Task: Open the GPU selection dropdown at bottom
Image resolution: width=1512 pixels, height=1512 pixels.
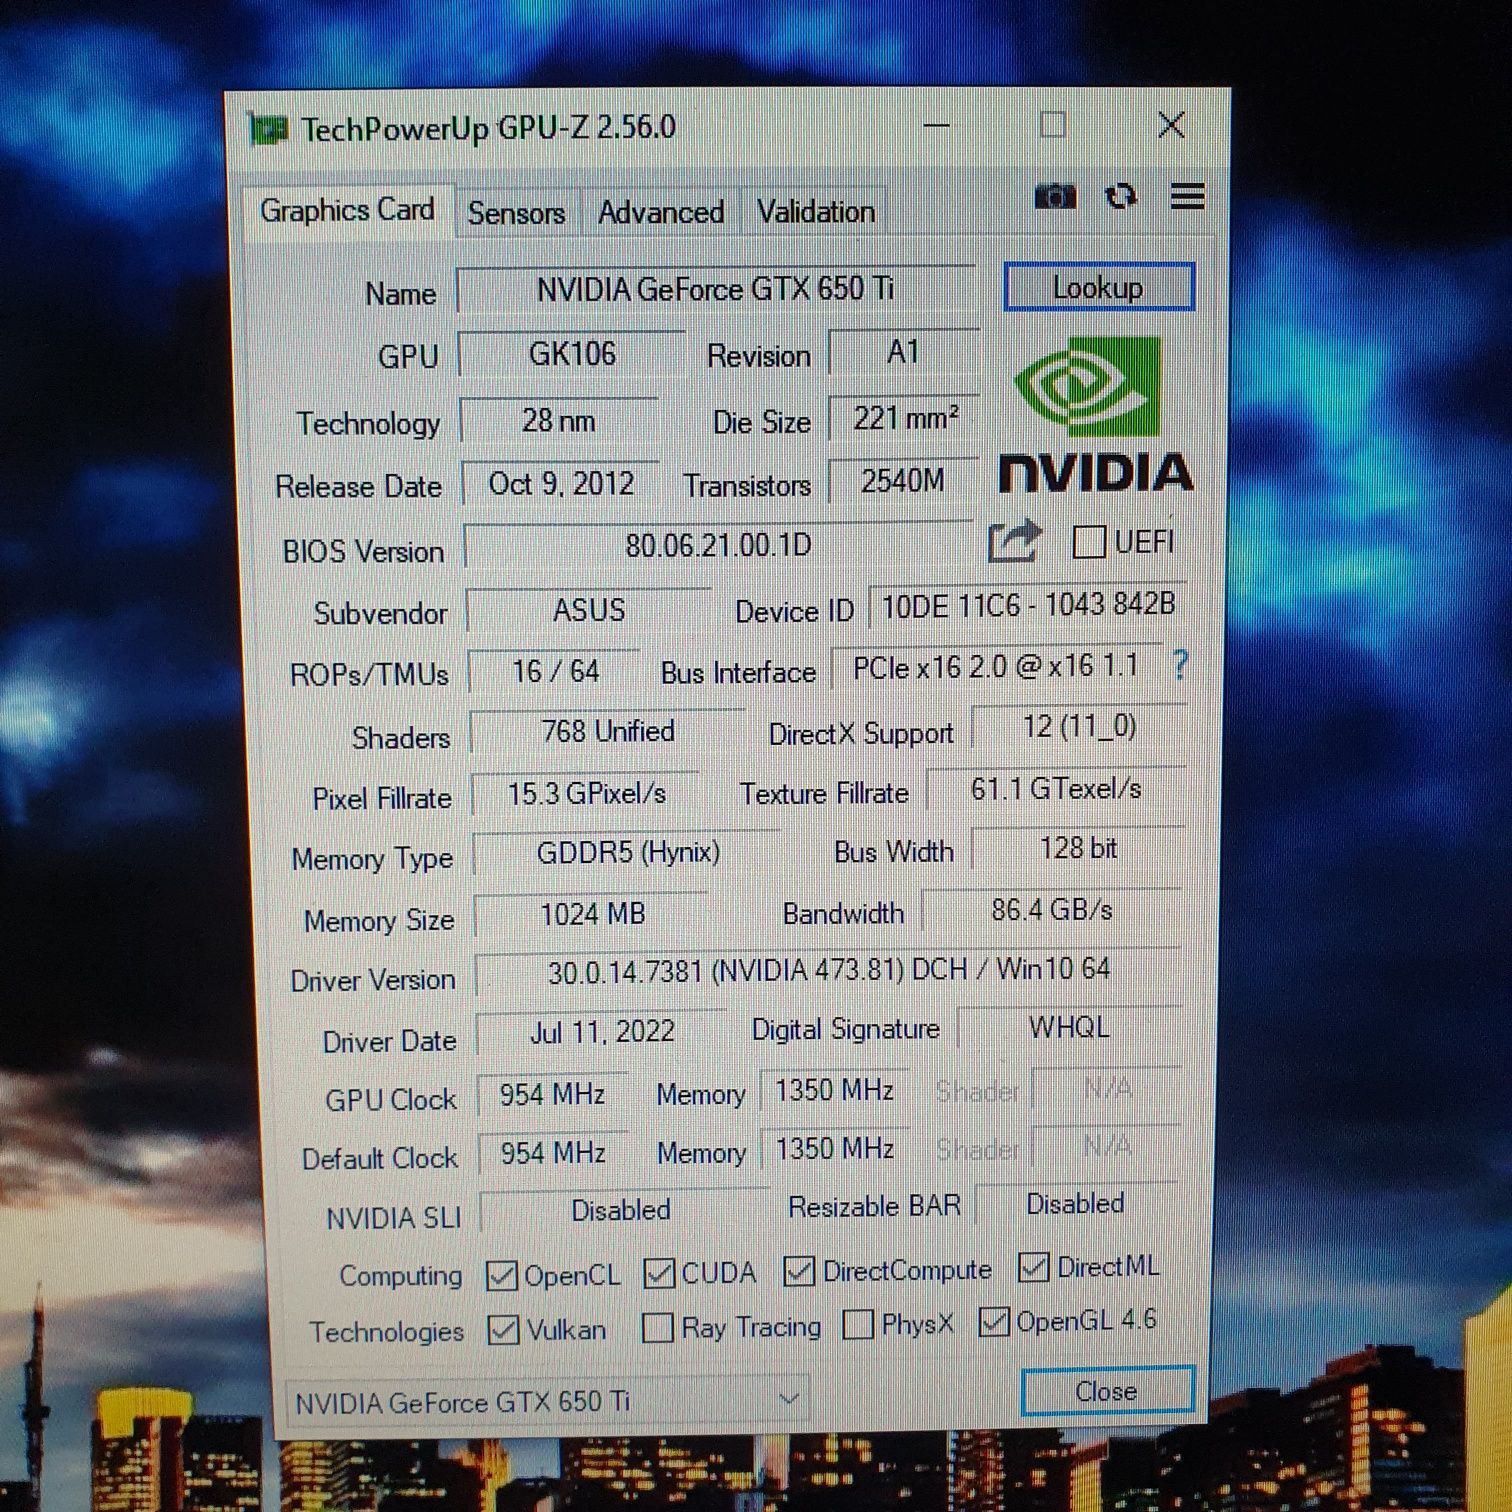Action: pos(546,1400)
